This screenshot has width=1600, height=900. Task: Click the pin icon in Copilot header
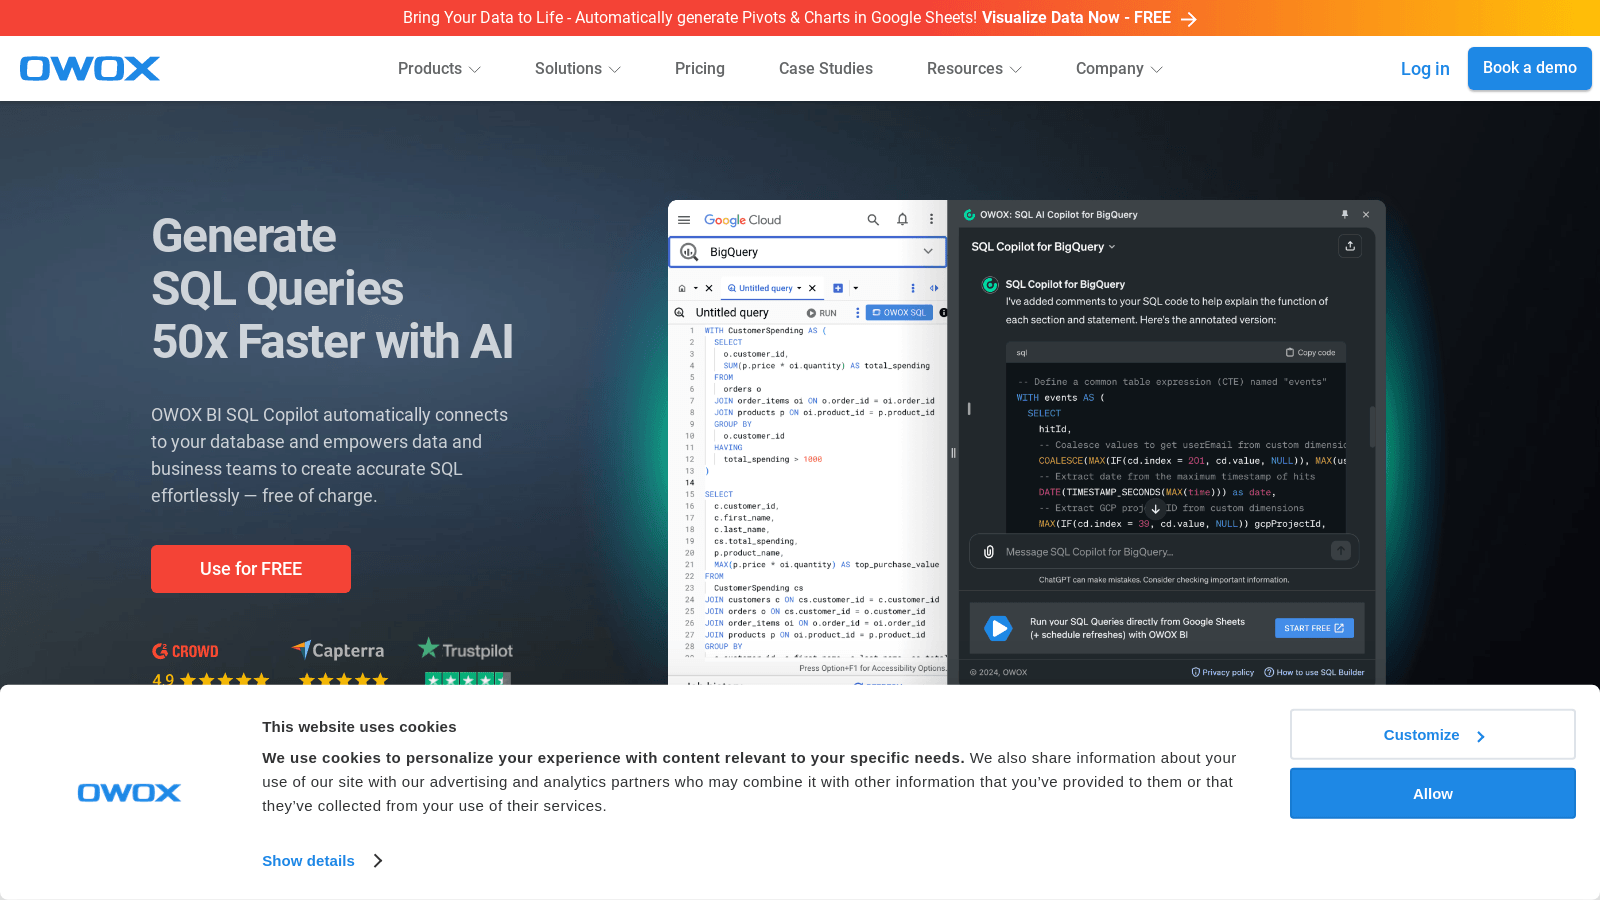point(1345,214)
